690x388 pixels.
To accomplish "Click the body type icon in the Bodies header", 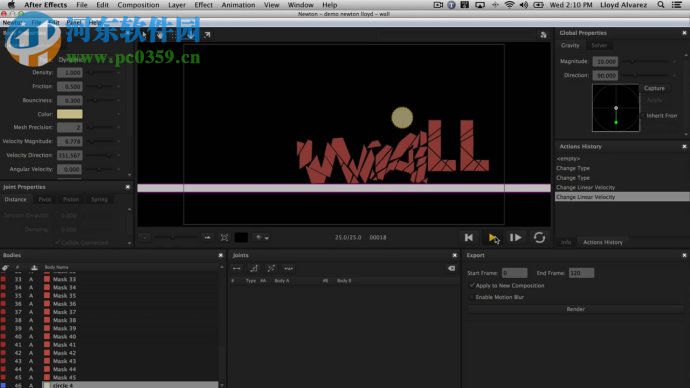I will click(34, 267).
